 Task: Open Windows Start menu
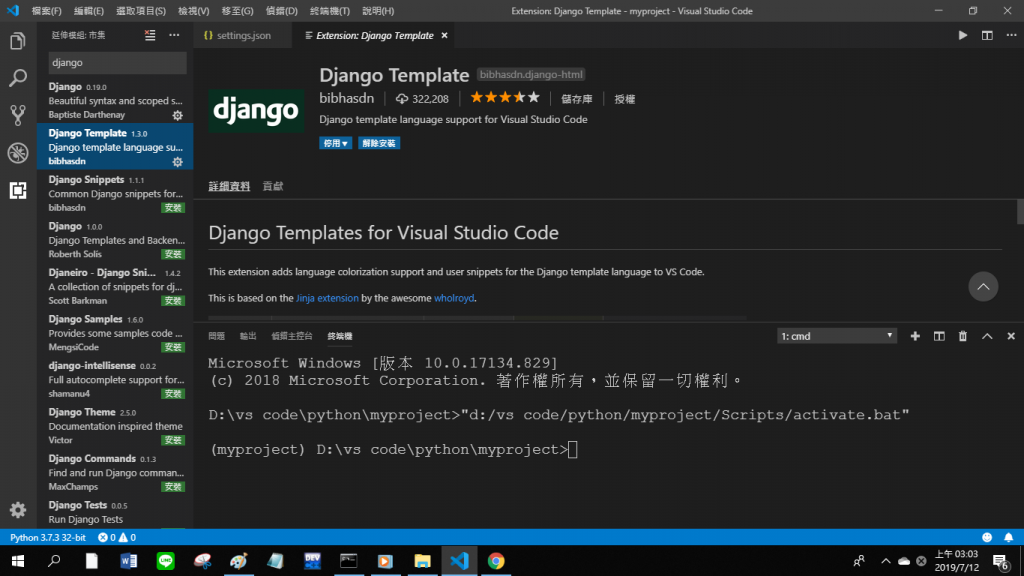point(18,561)
